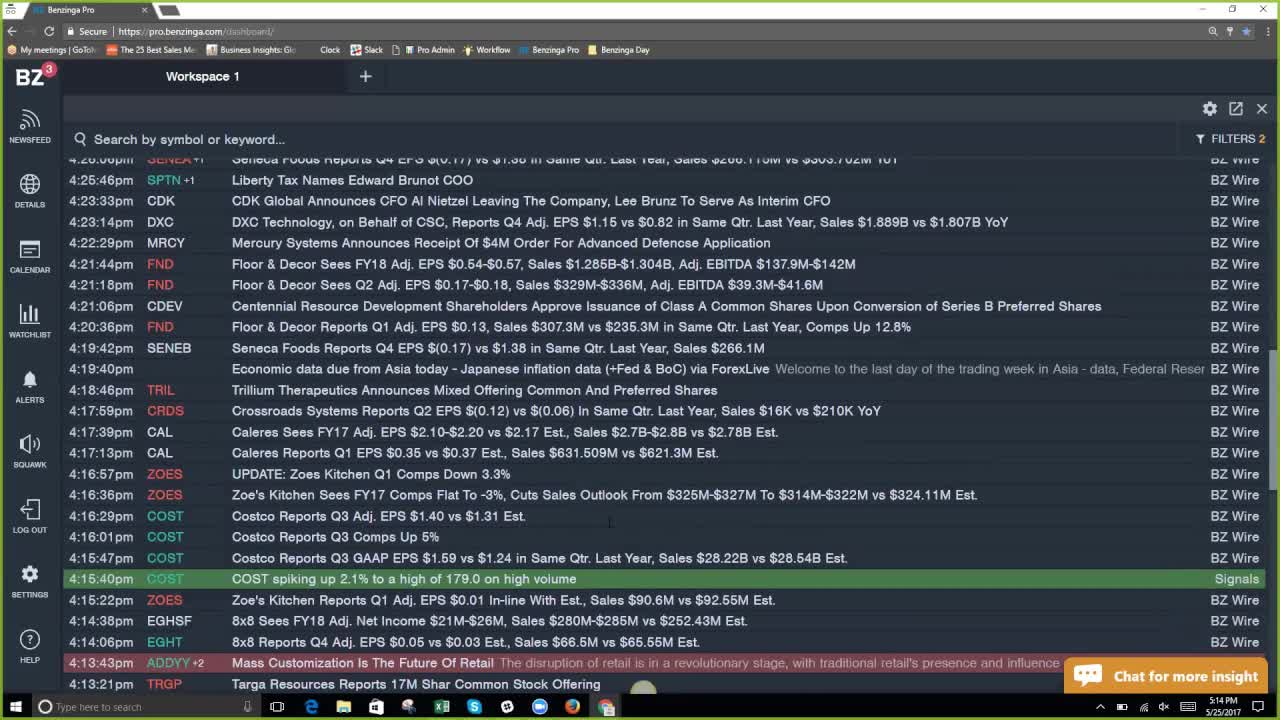Bookmark this page with star icon
The height and width of the screenshot is (720, 1280).
[x=1246, y=31]
